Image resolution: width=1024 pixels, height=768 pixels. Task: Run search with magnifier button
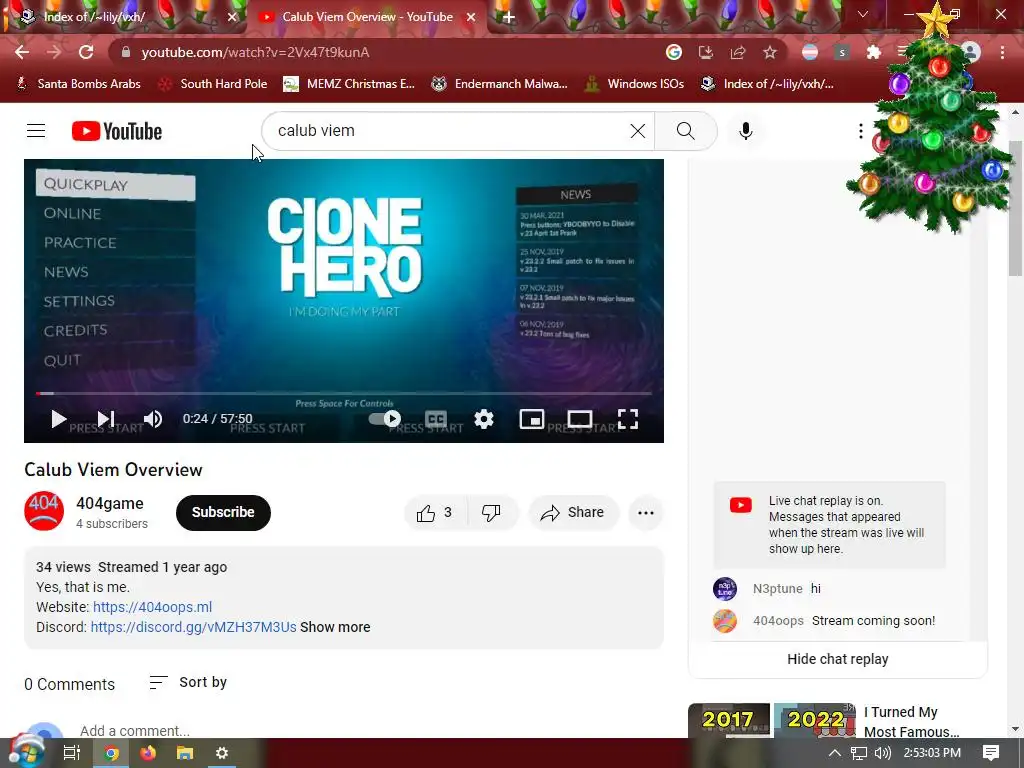coord(686,131)
